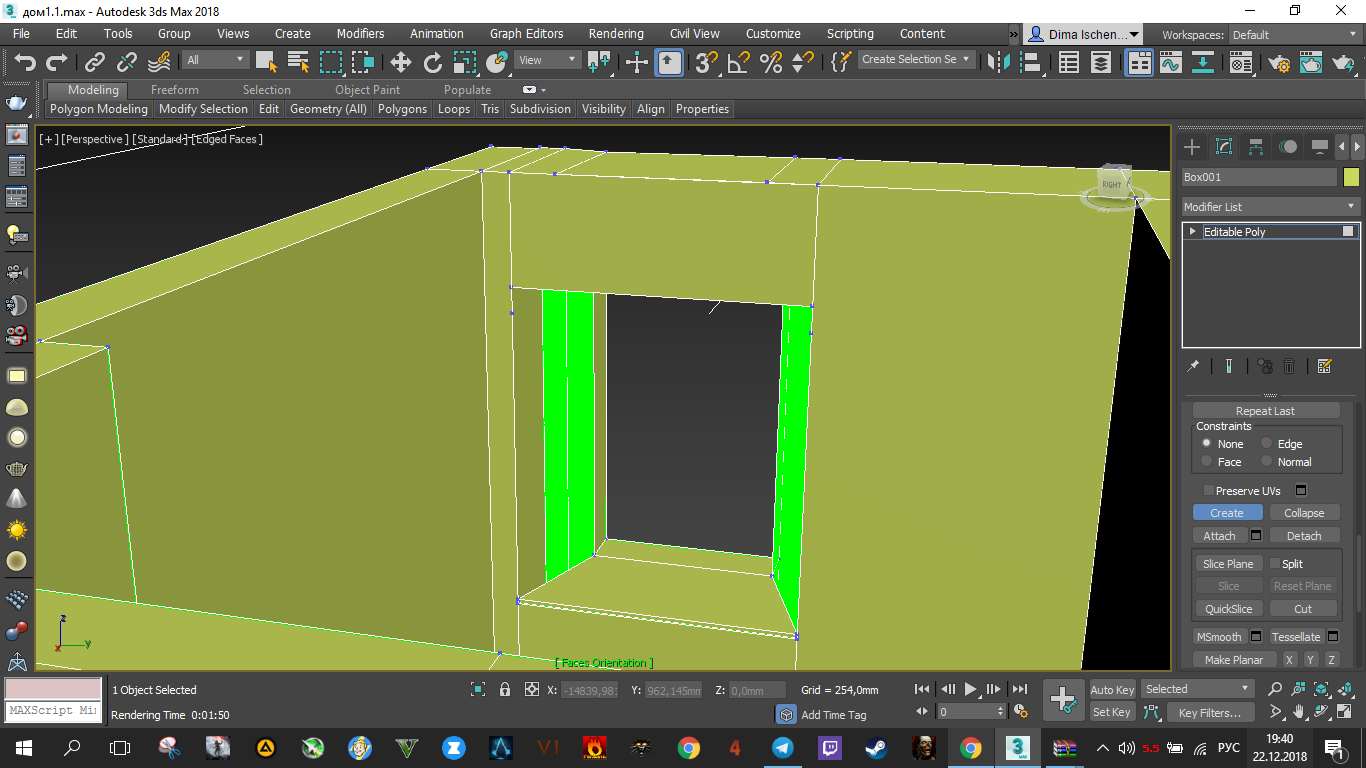Click the Redo arrow icon
The height and width of the screenshot is (768, 1366).
[x=57, y=62]
